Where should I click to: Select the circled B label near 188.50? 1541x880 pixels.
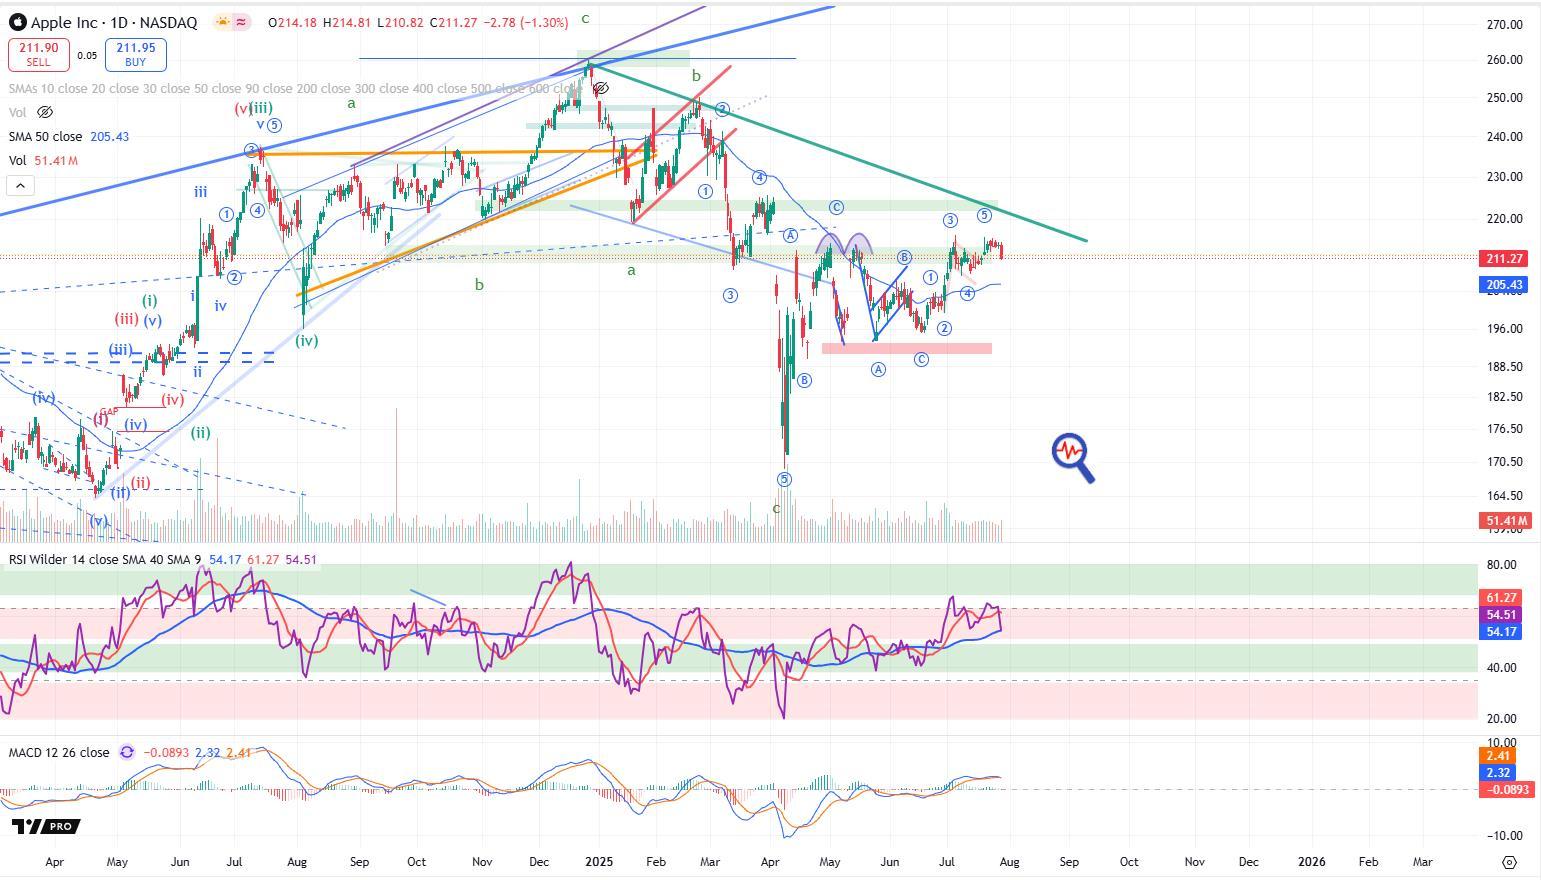[x=804, y=381]
